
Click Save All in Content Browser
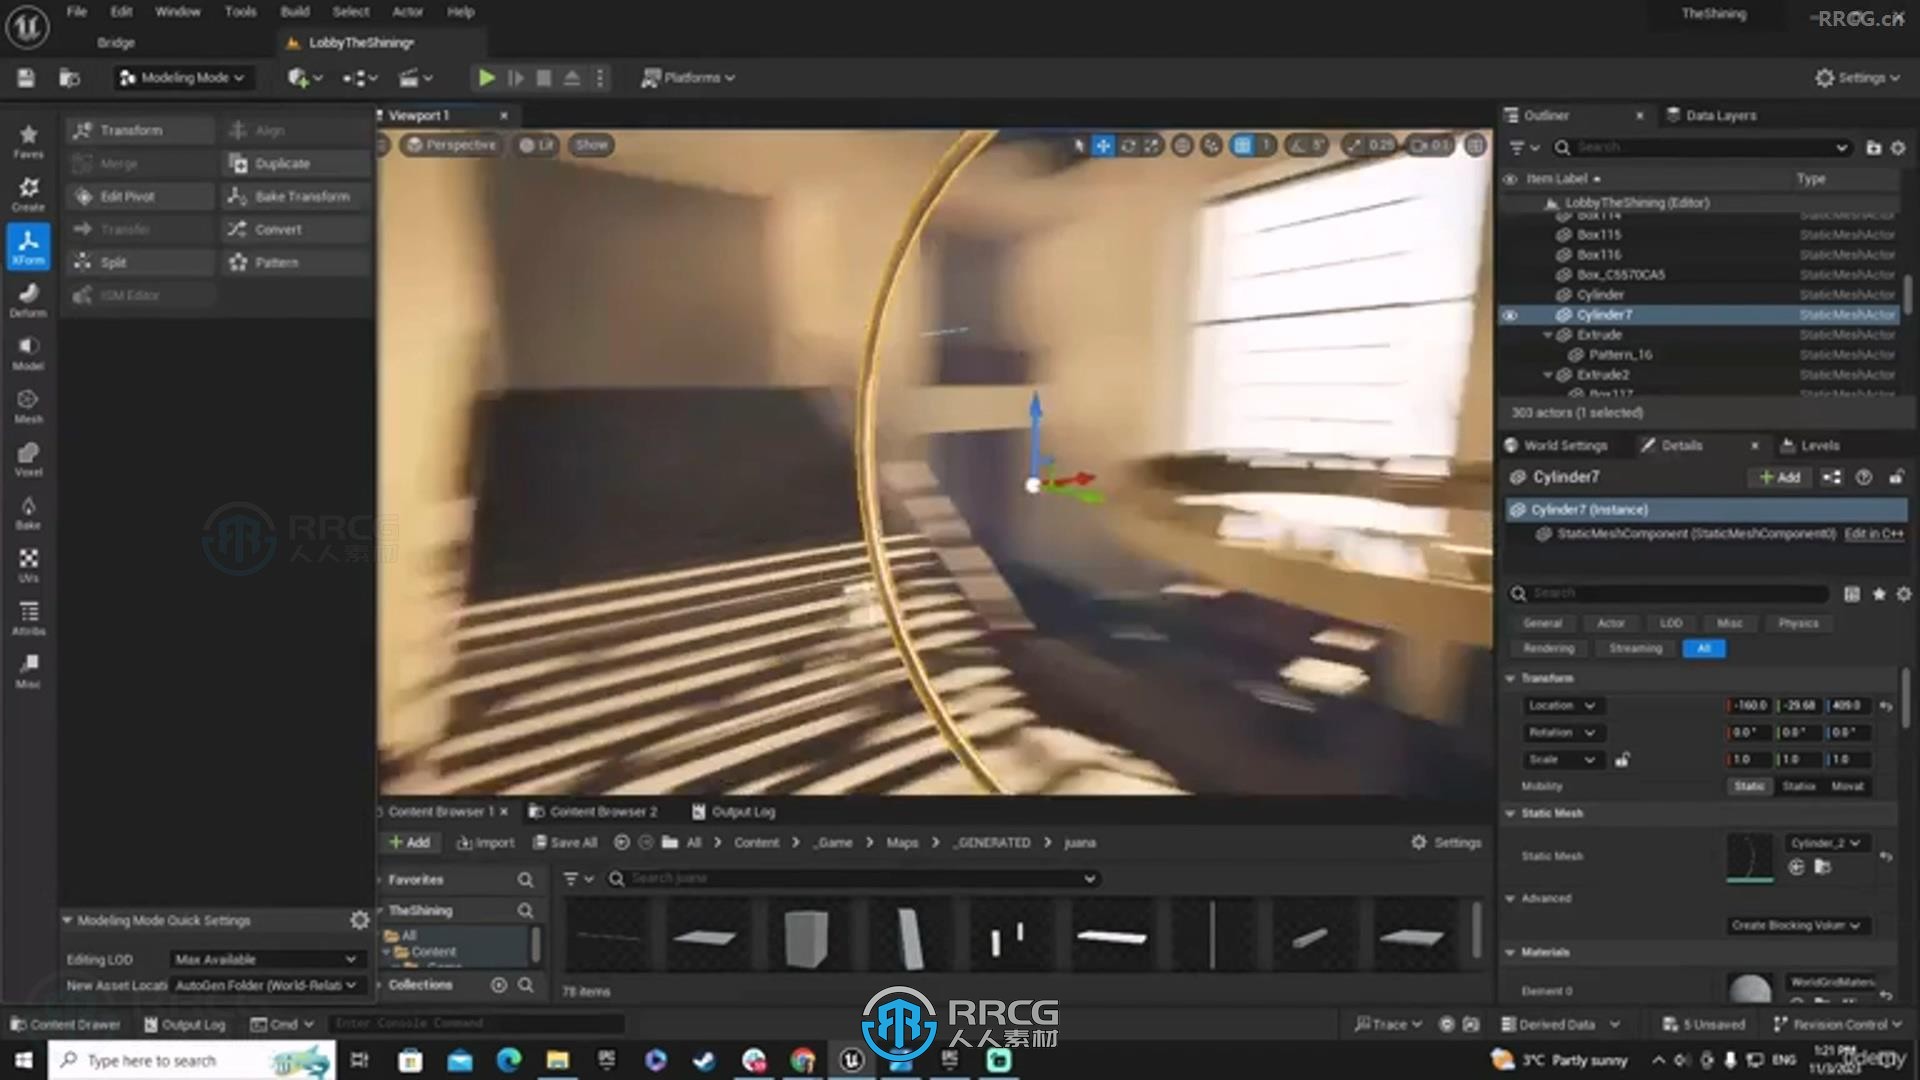click(x=565, y=843)
